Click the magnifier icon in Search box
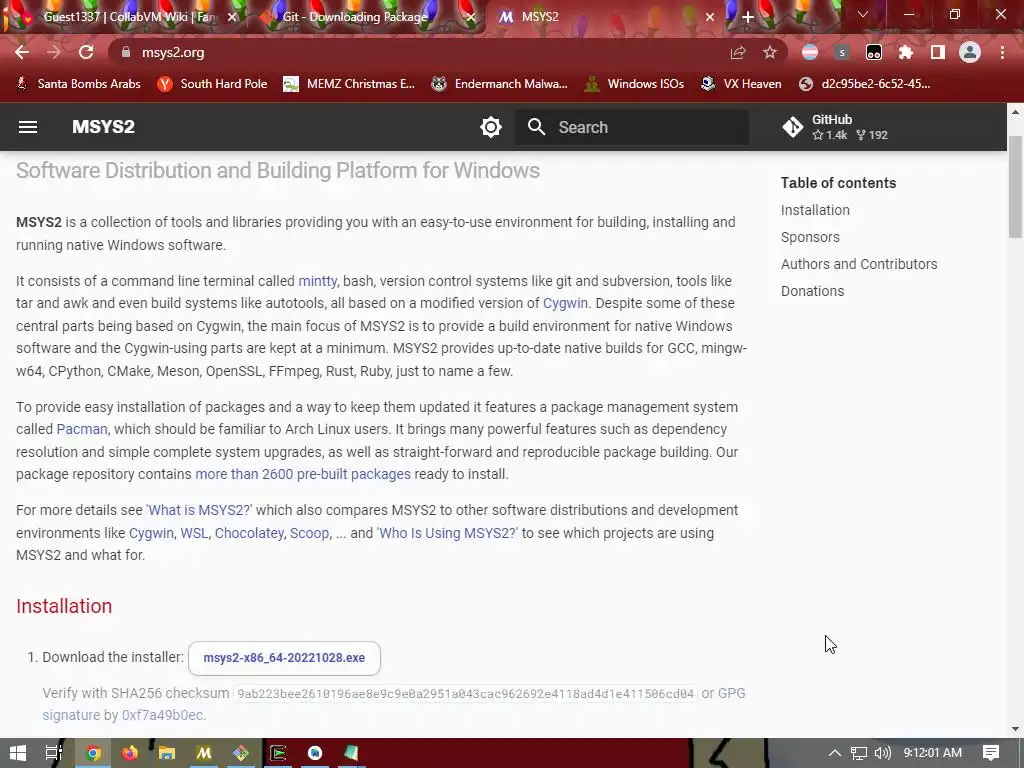Image resolution: width=1024 pixels, height=768 pixels. pyautogui.click(x=536, y=127)
